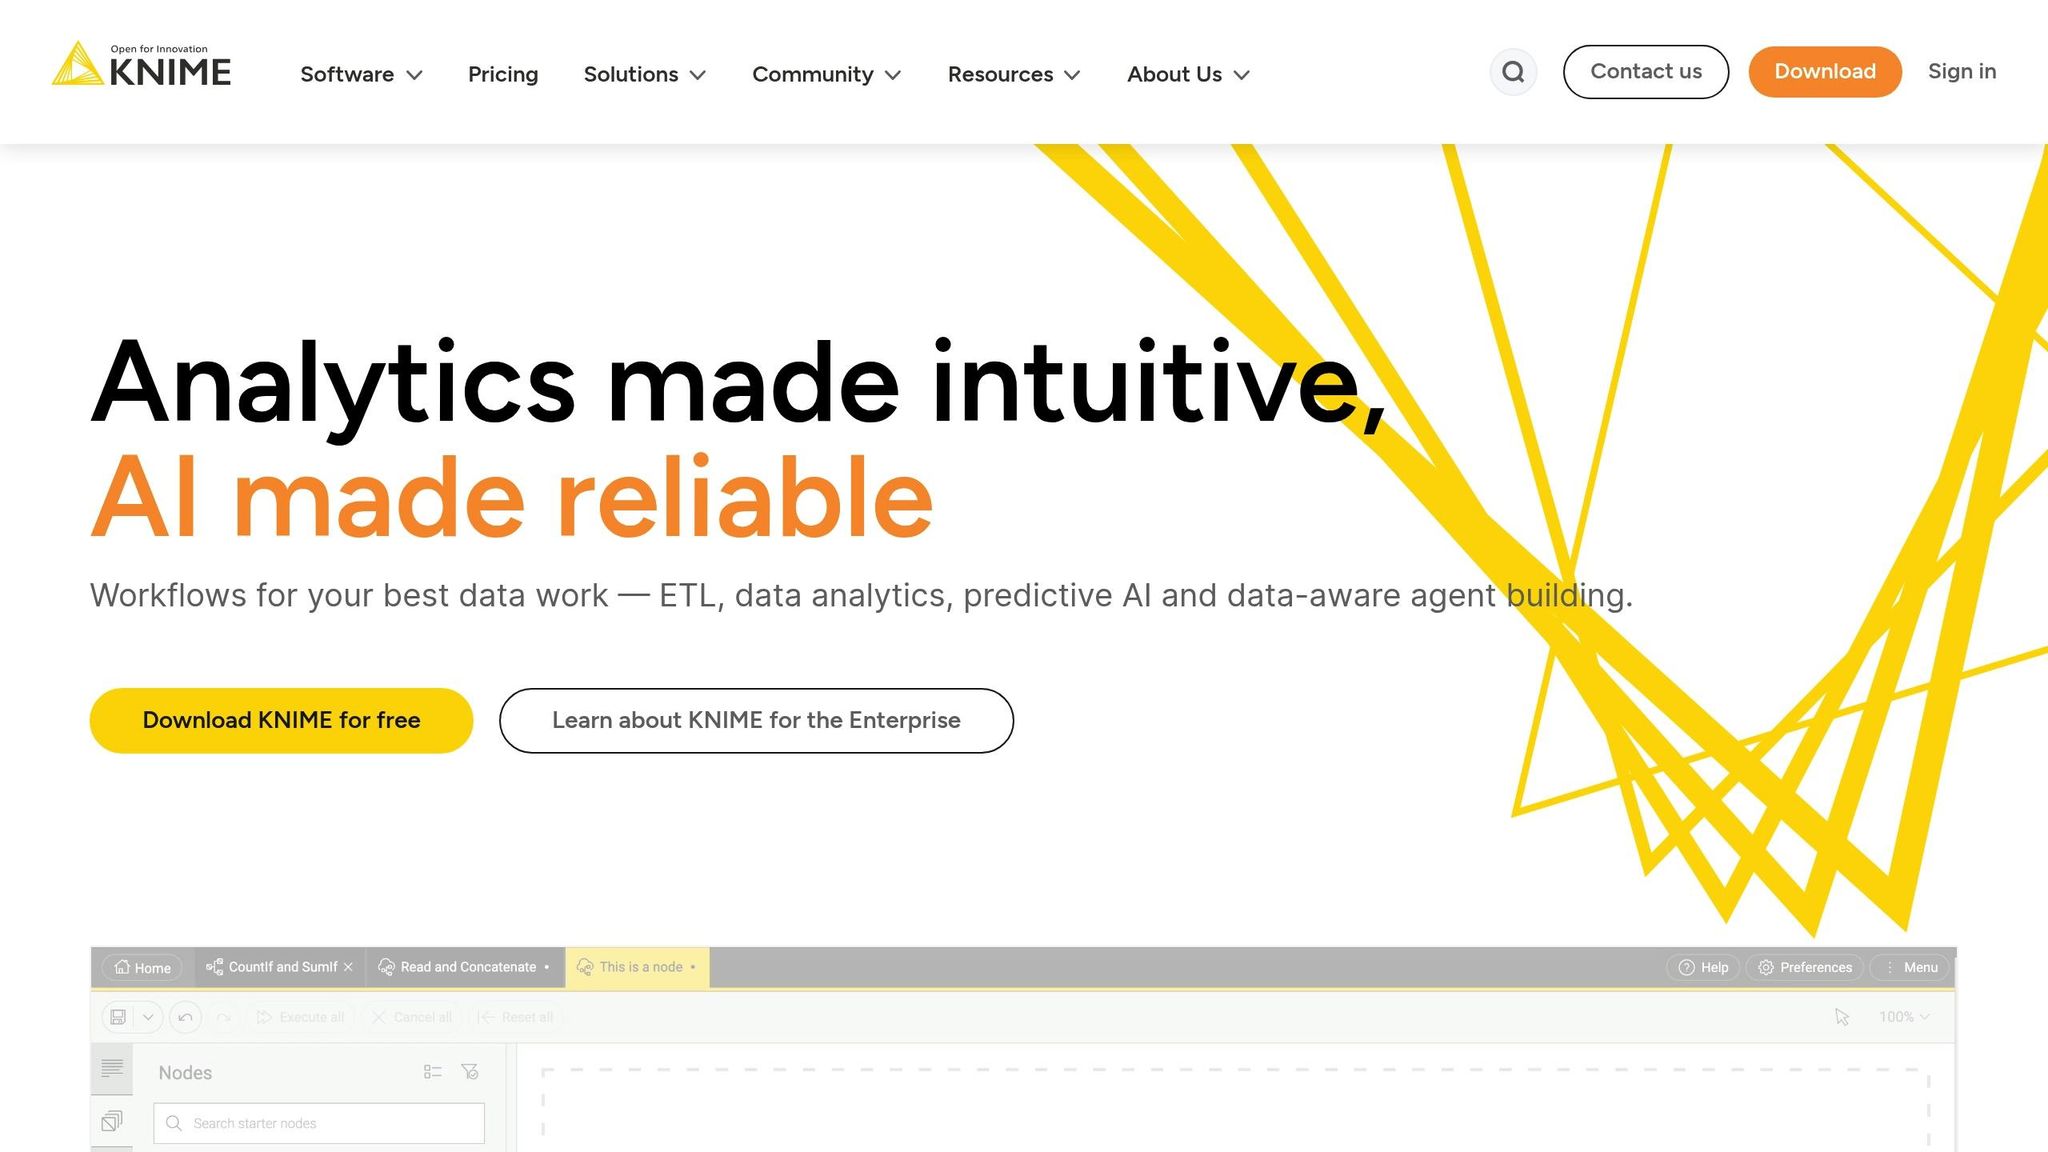Open the site search magnifier icon
The height and width of the screenshot is (1152, 2048).
(1513, 72)
